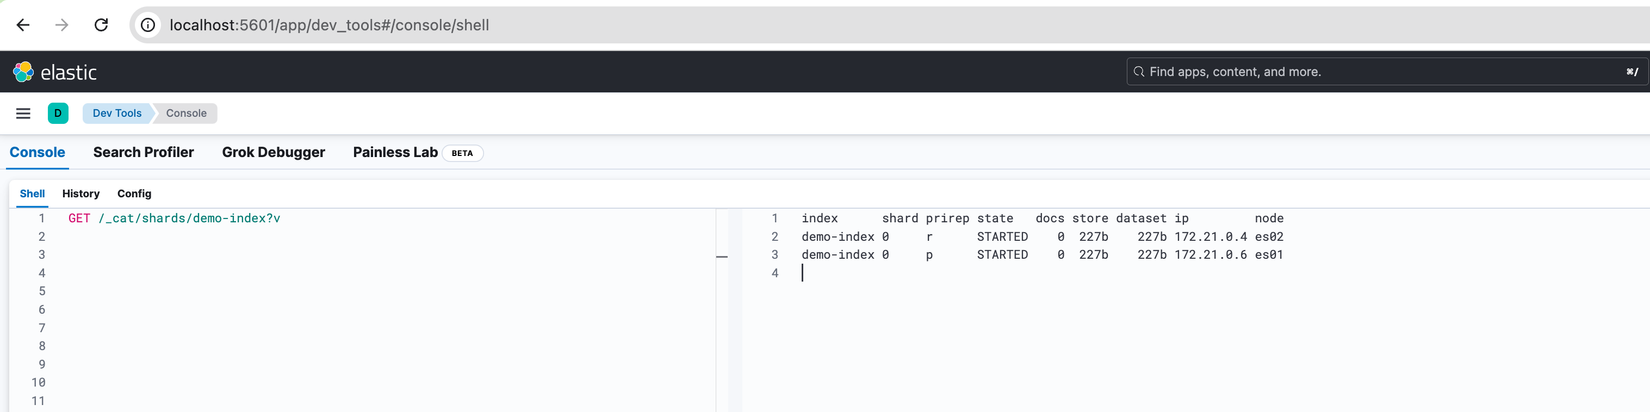The width and height of the screenshot is (1650, 412).
Task: Open the hamburger navigation menu
Action: 23,113
